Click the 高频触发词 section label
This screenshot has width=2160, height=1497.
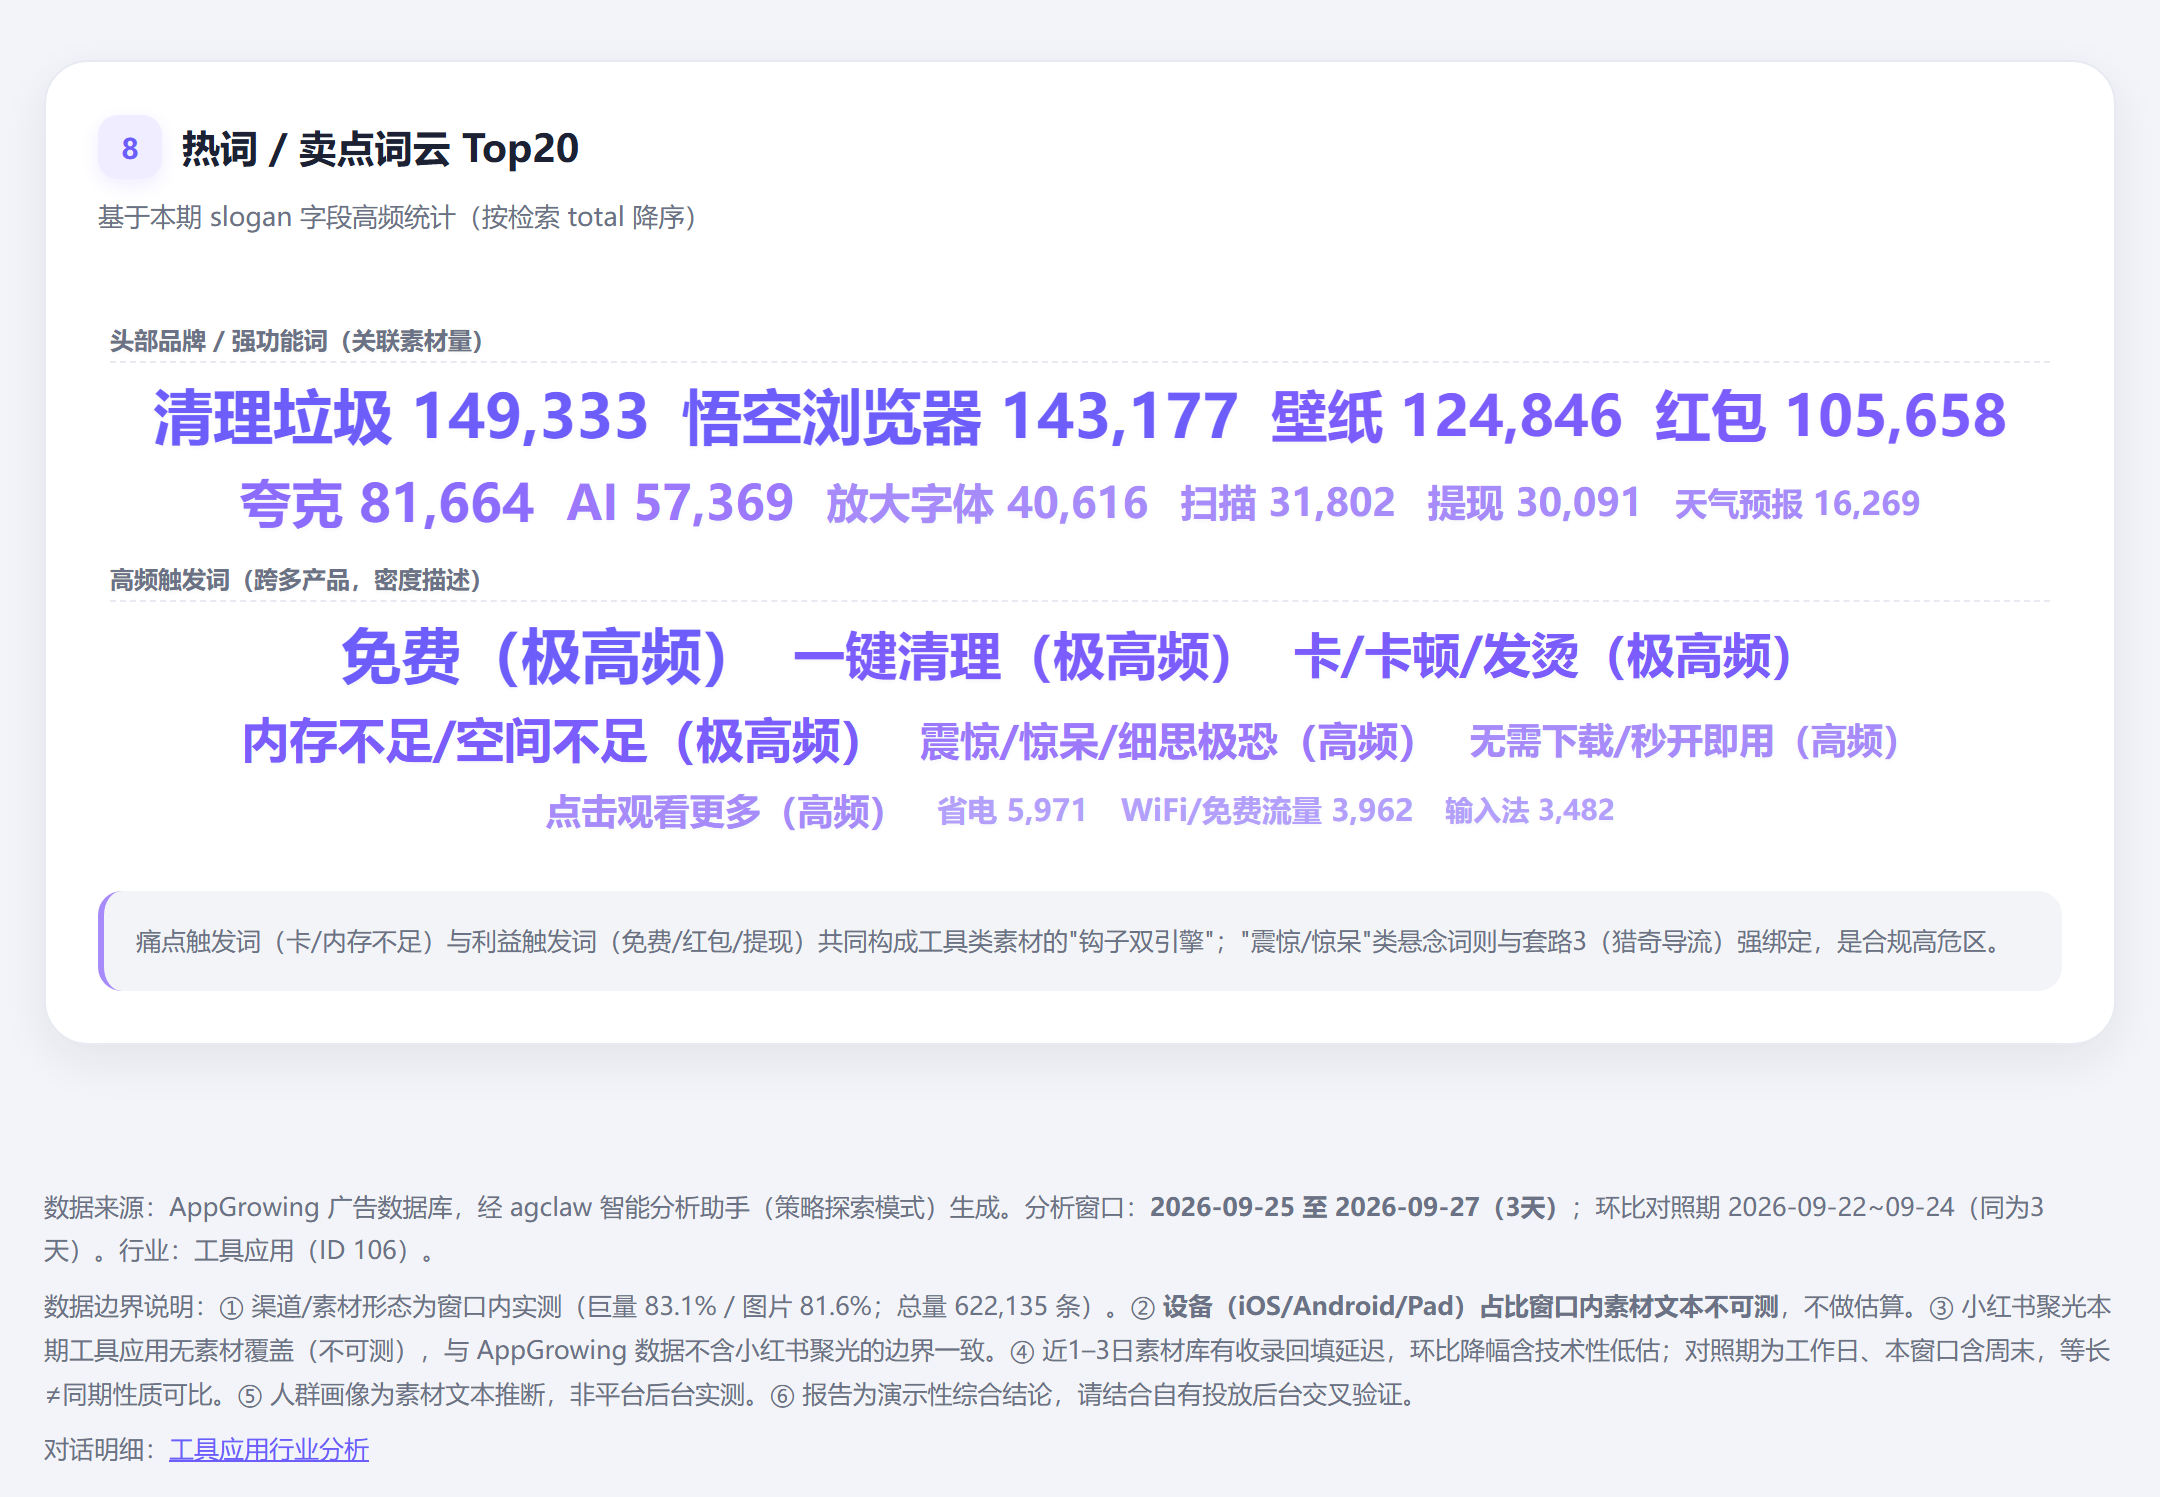point(296,580)
